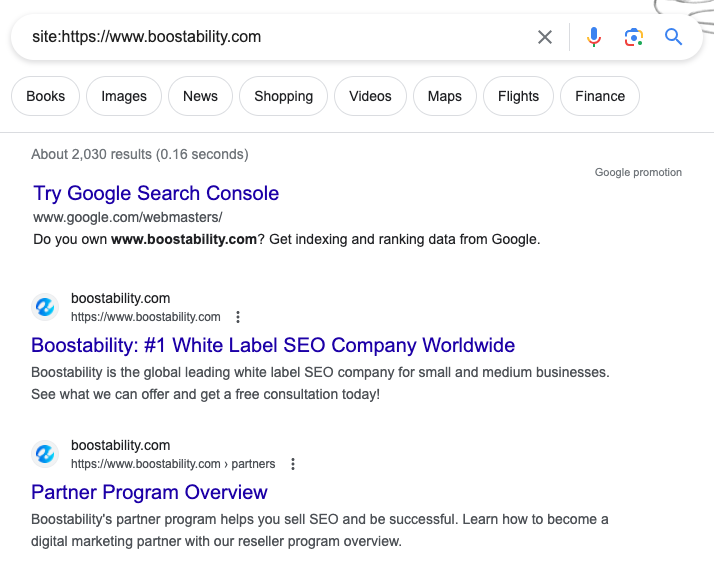Open the Finance filter chip
This screenshot has height=570, width=714.
point(600,96)
